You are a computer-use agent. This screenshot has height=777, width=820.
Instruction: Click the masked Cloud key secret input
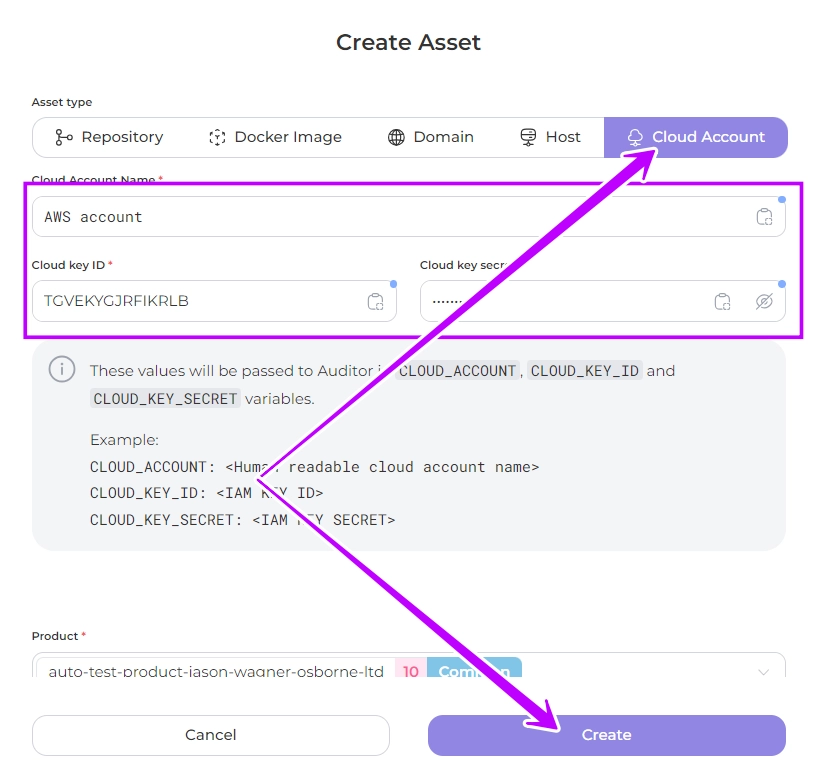560,301
